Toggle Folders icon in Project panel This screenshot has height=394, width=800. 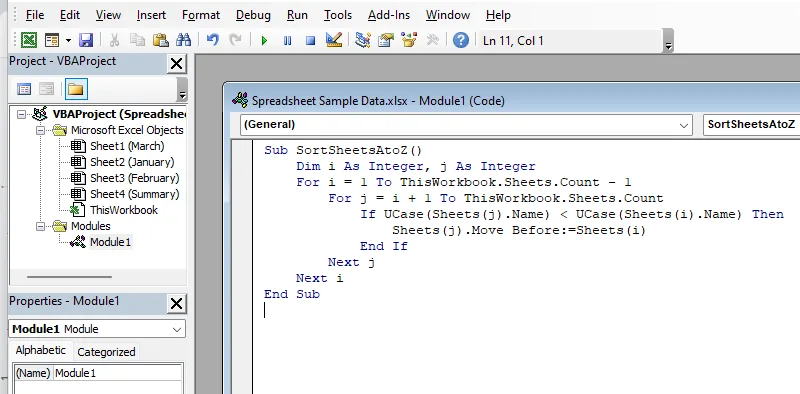(x=76, y=89)
